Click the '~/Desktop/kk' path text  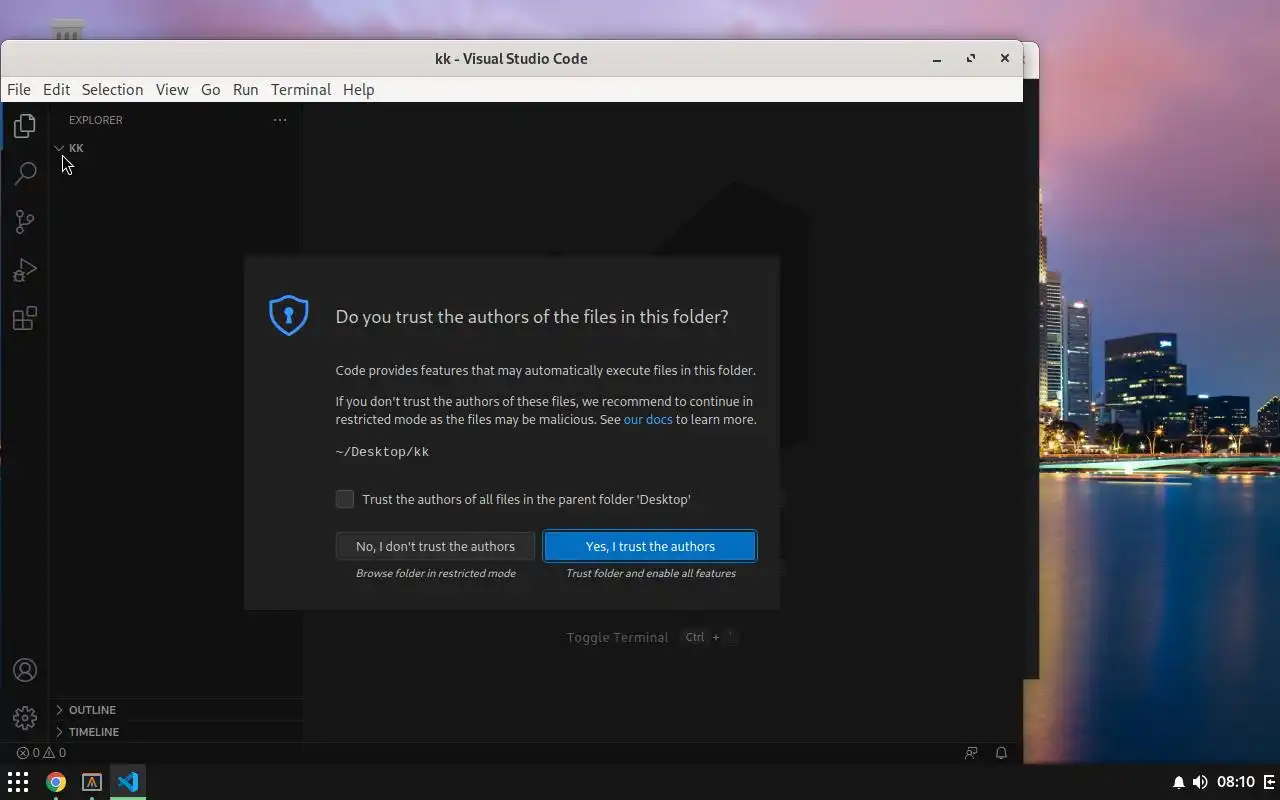tap(382, 452)
